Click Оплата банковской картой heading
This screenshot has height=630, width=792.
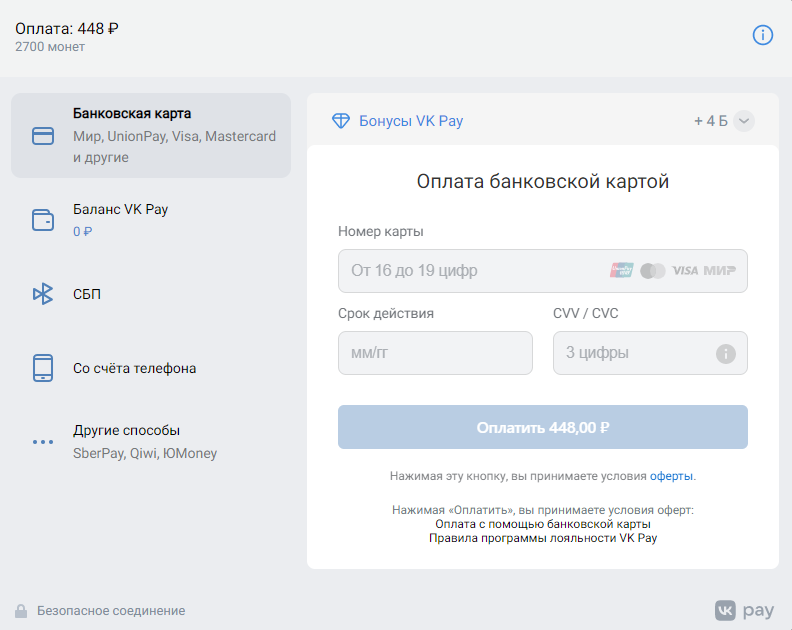542,181
